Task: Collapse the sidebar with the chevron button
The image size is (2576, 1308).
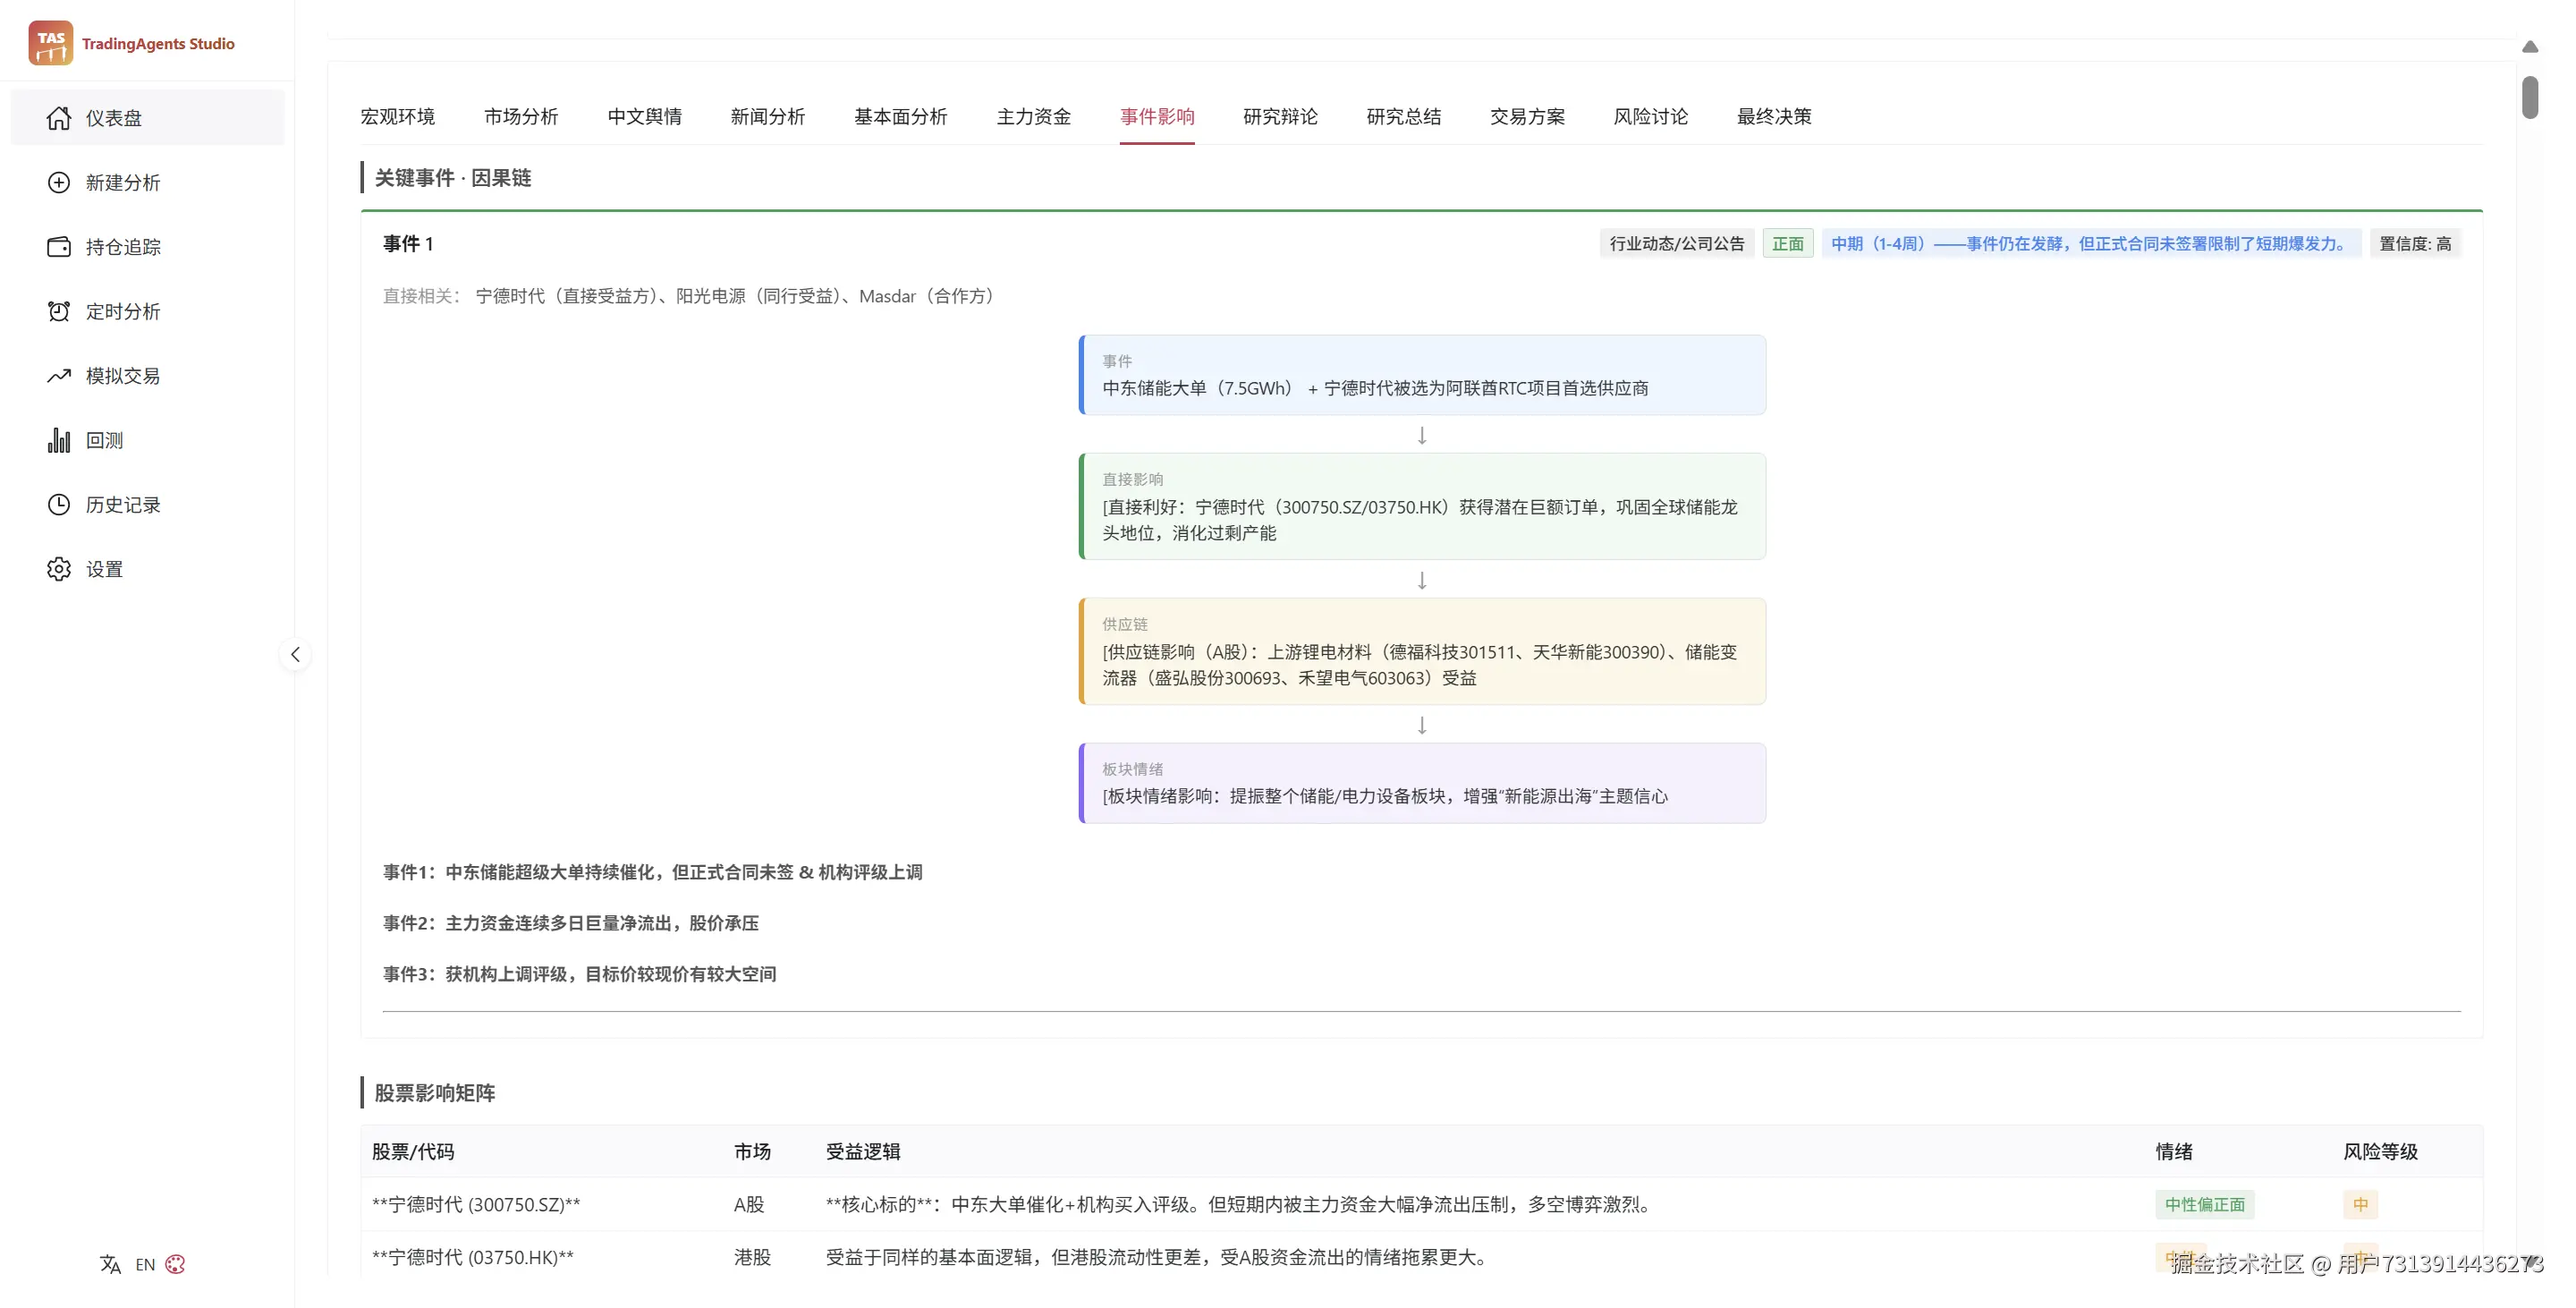Action: pos(295,655)
